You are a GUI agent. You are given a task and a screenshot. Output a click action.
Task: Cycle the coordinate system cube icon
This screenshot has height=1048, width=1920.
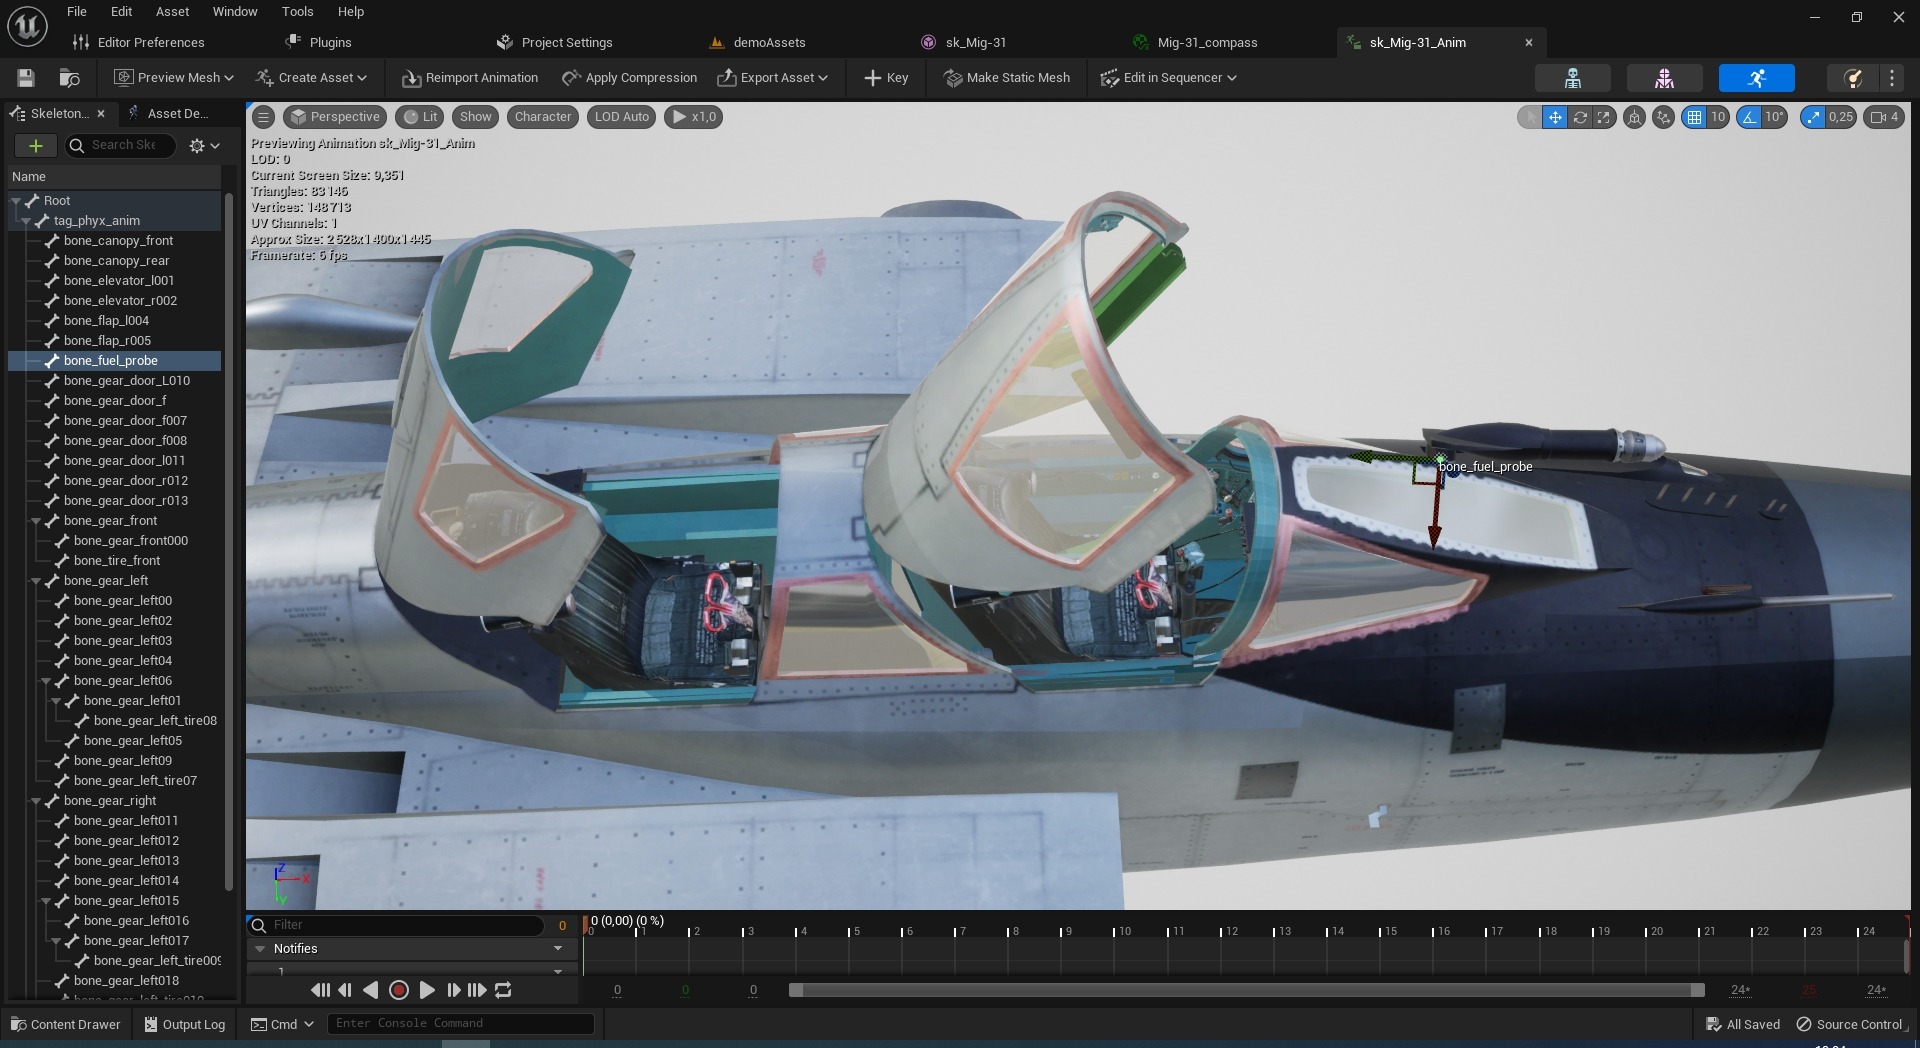[1634, 117]
